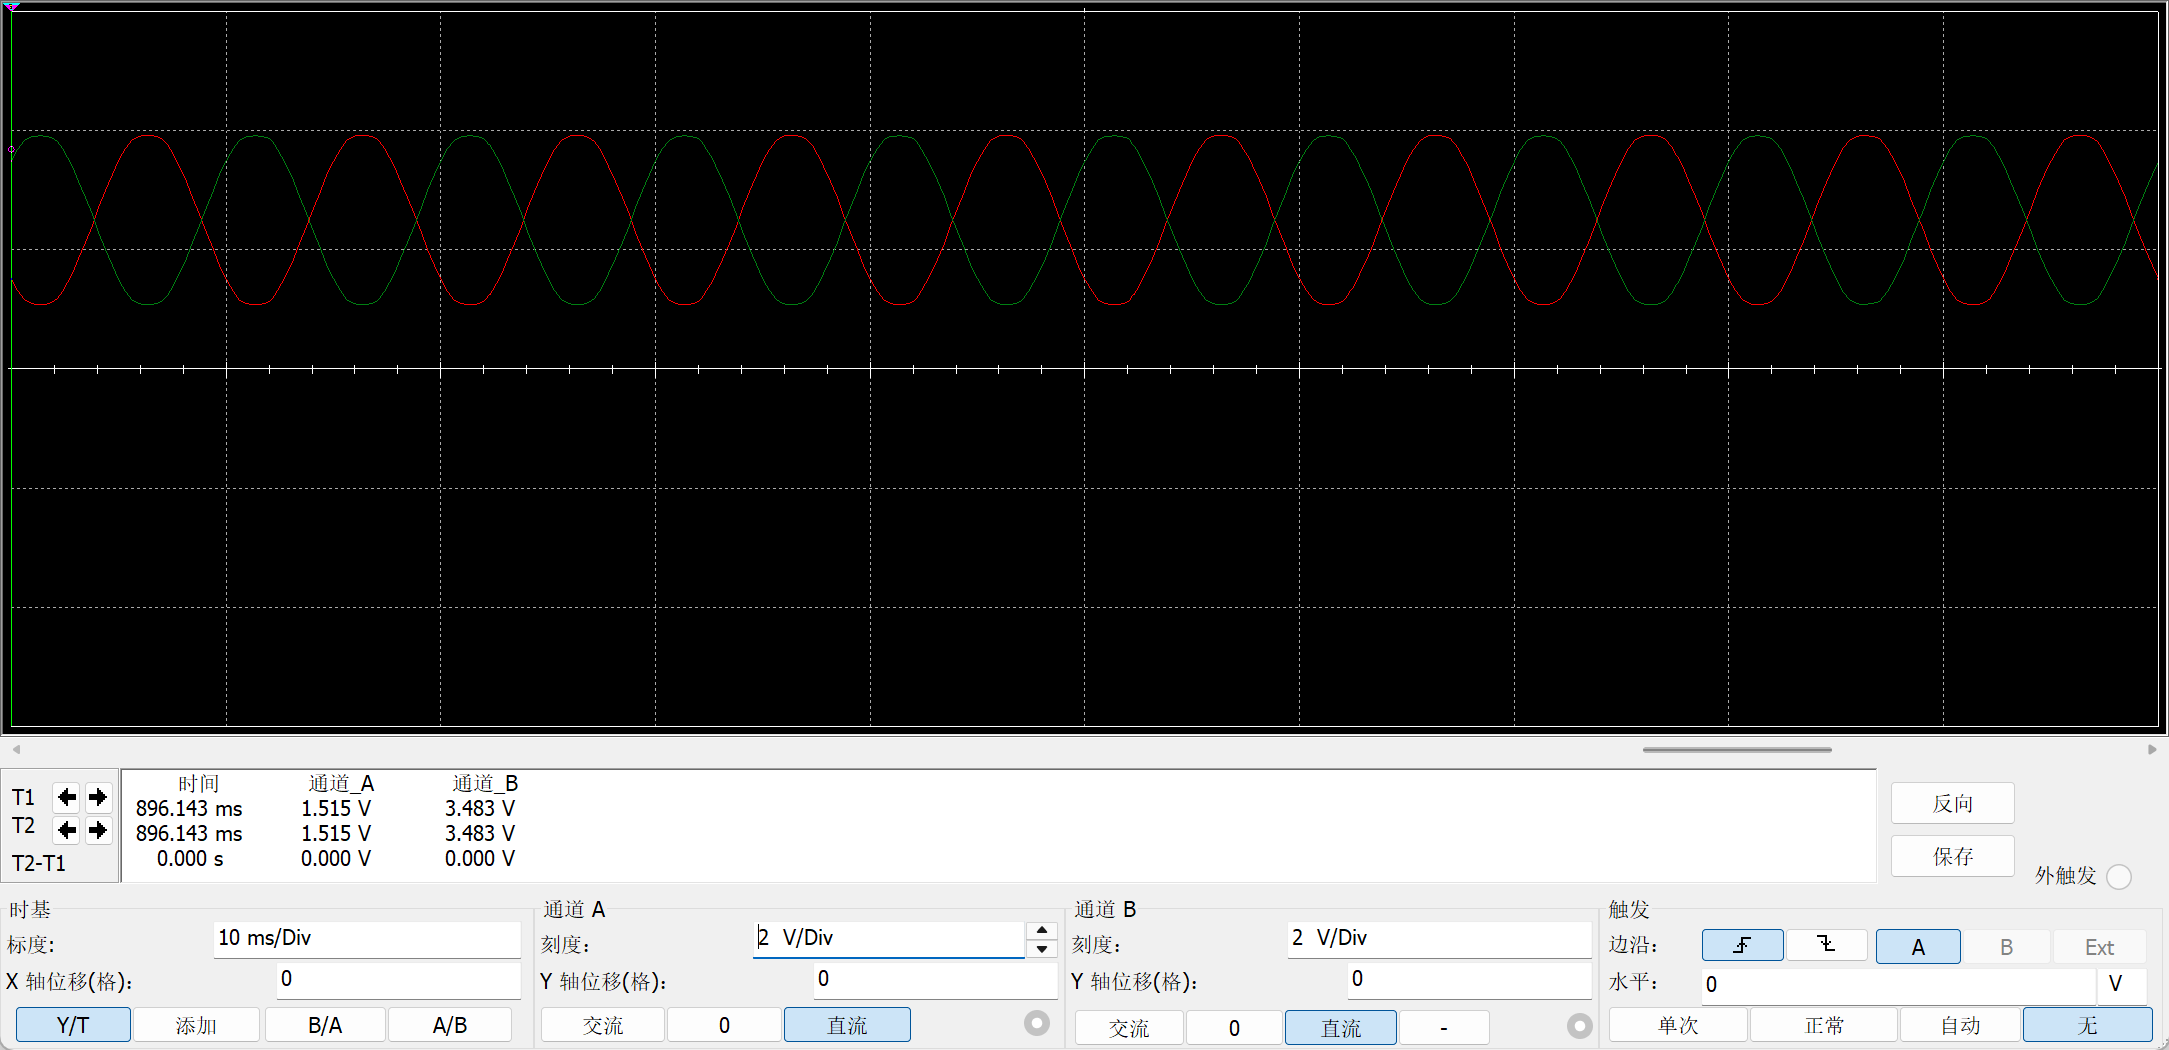Screen dimensions: 2169x1050
Task: Move cursor T1 left with arrow
Action: pos(67,797)
